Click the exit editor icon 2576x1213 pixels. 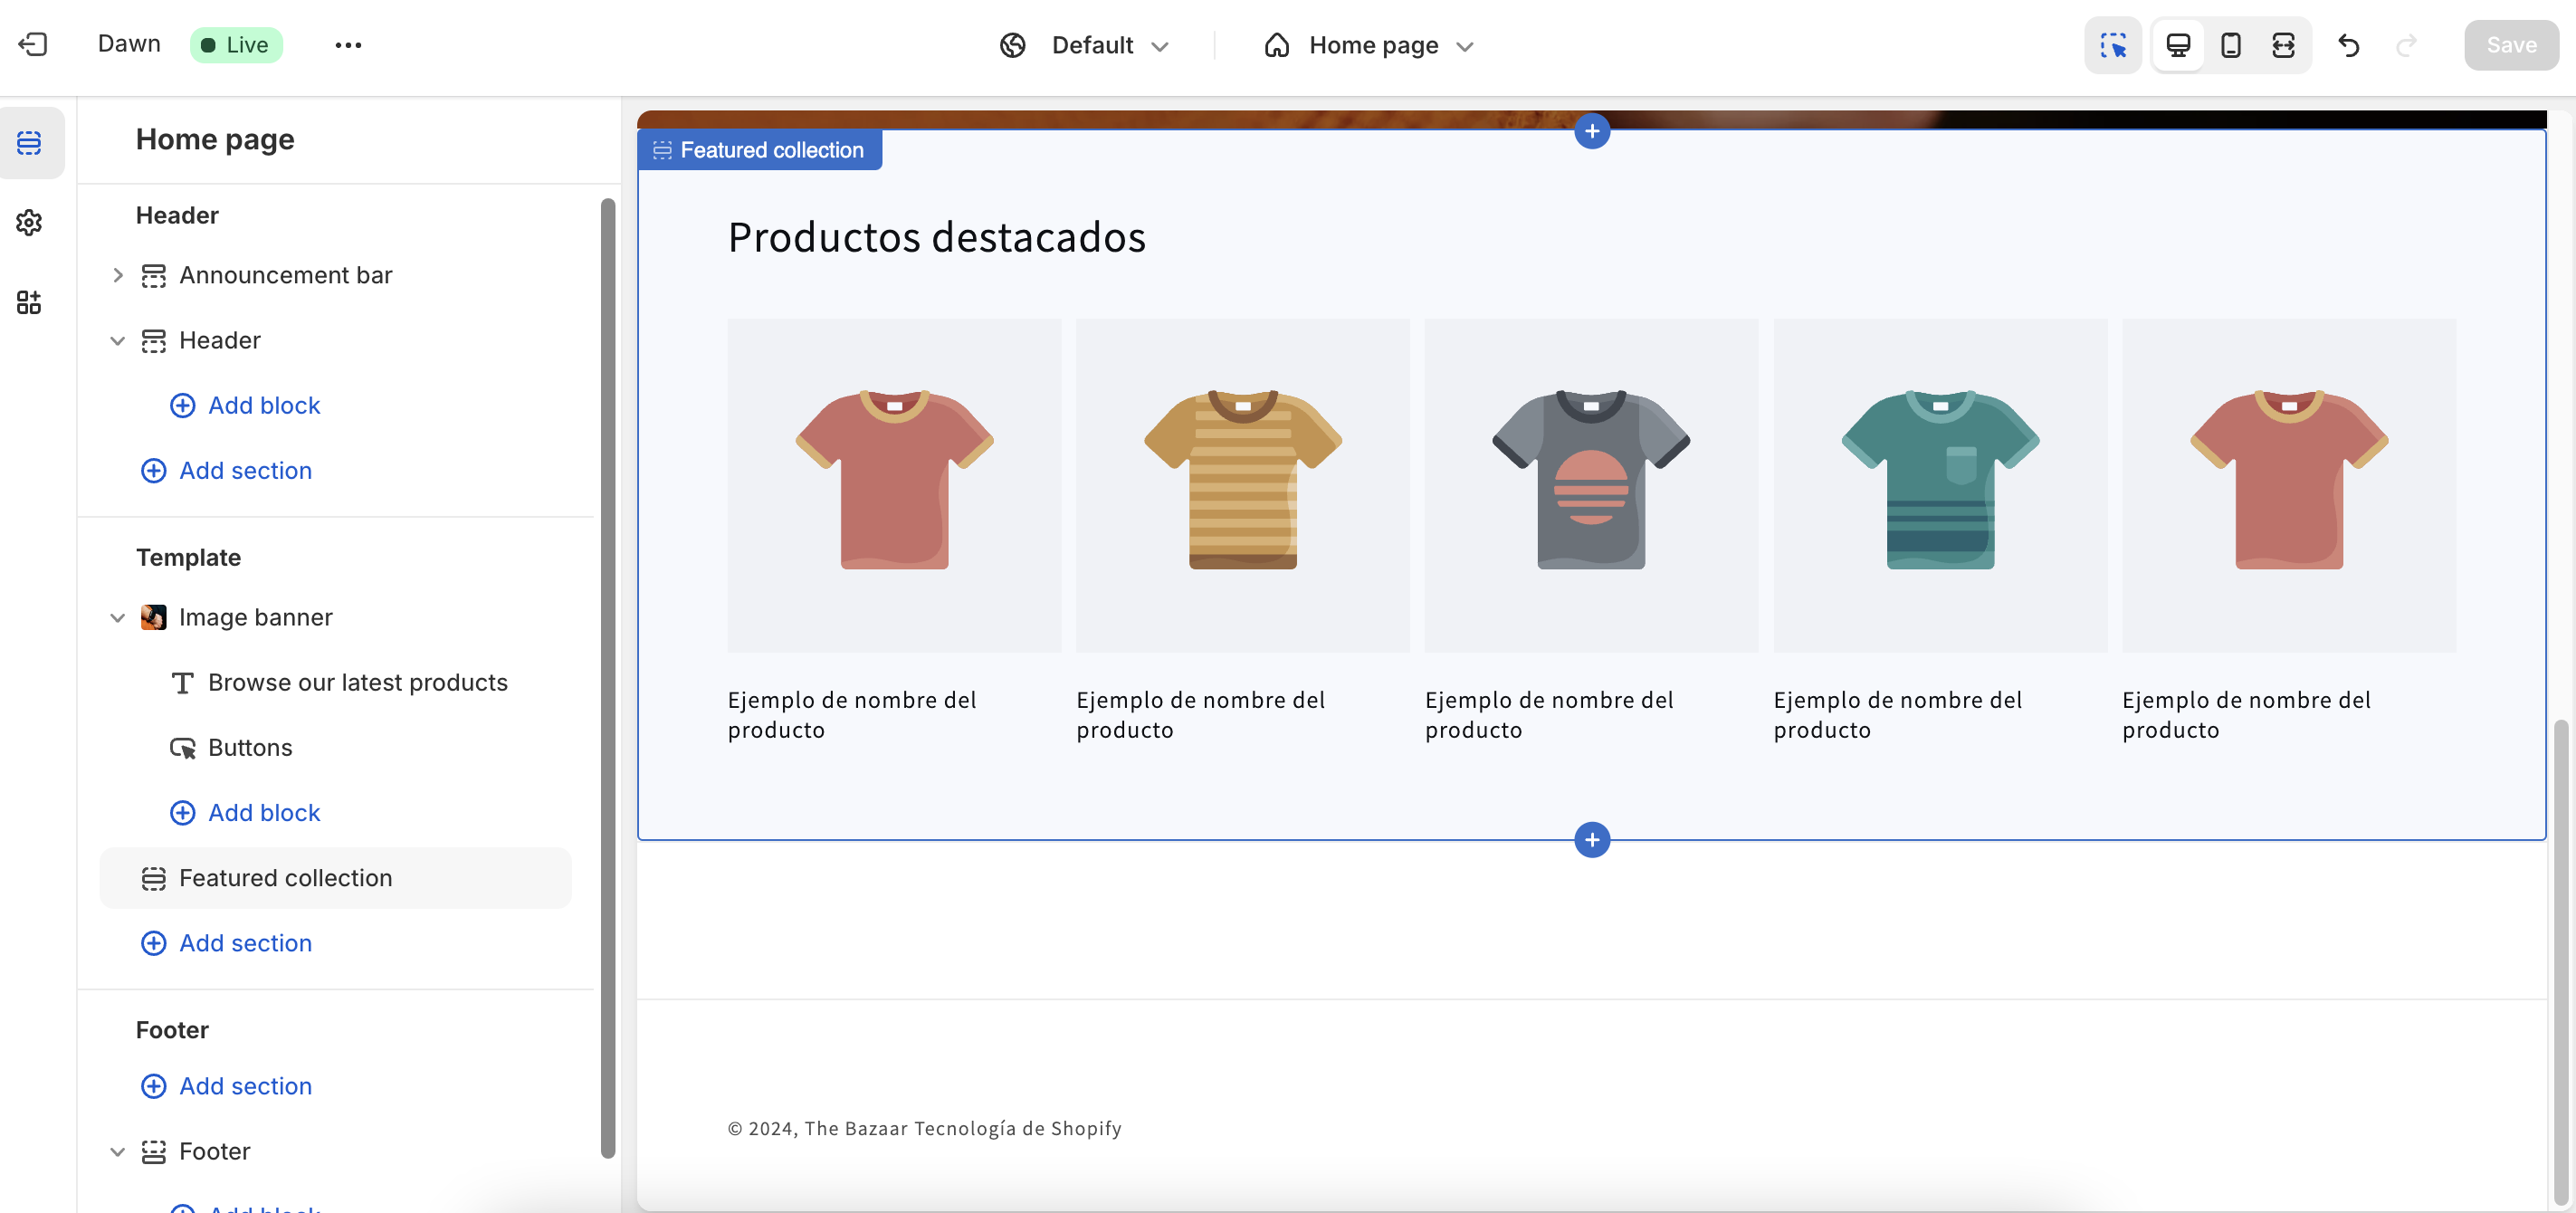33,44
